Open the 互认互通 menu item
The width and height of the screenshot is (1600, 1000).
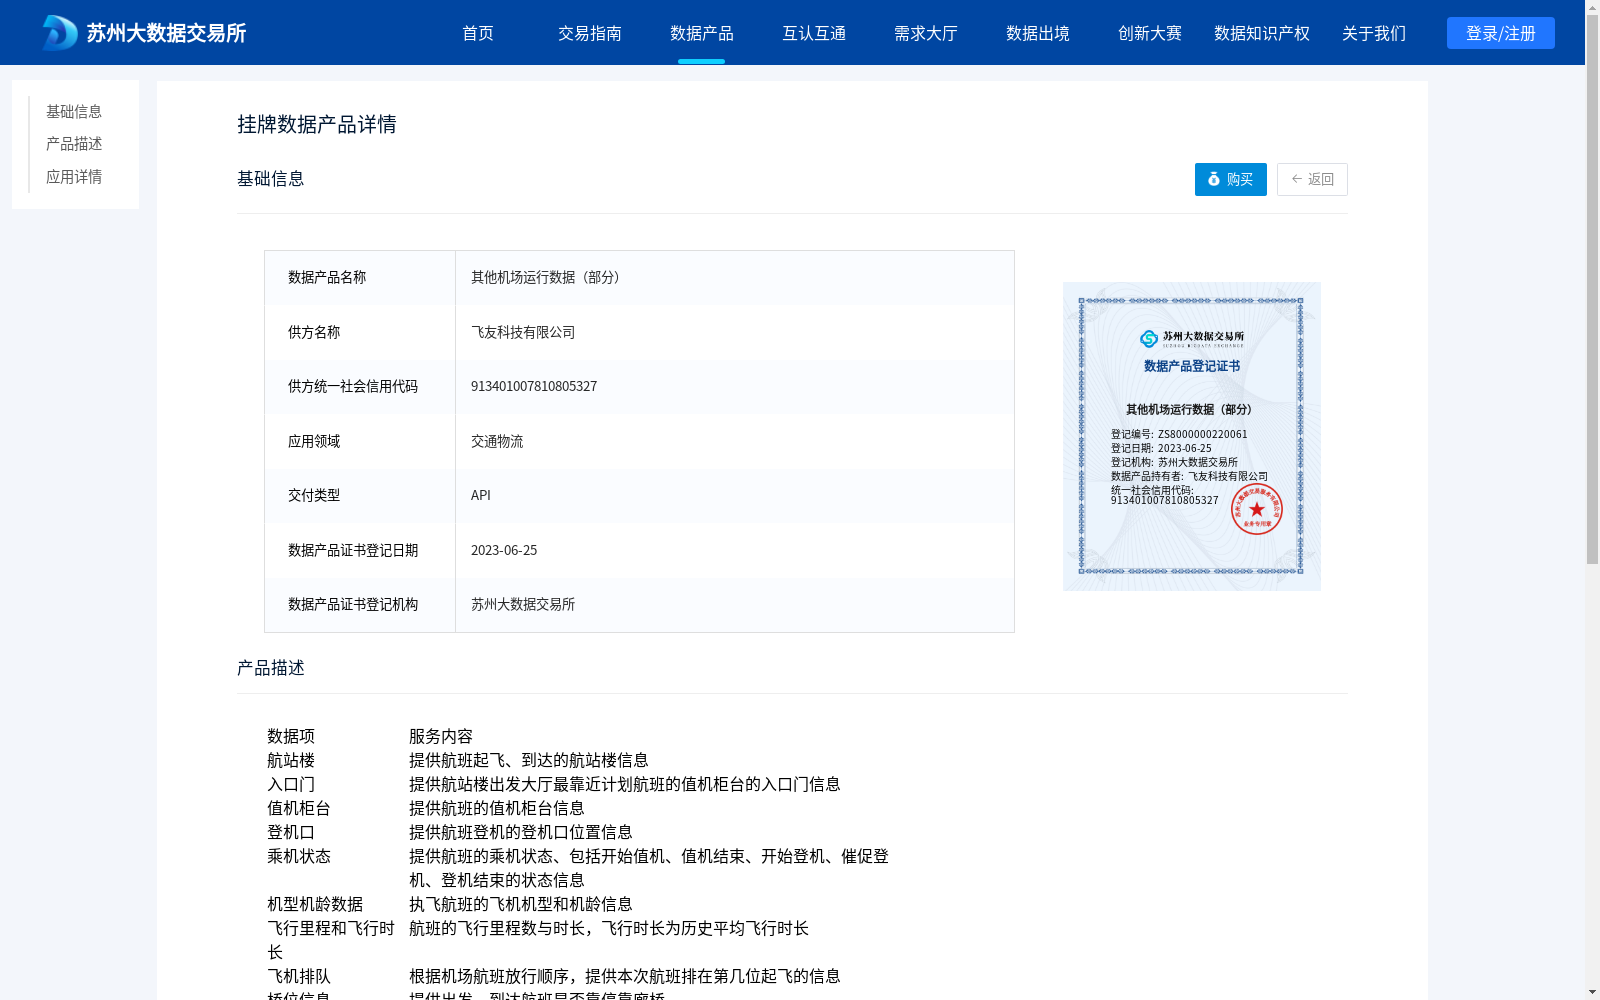coord(814,33)
